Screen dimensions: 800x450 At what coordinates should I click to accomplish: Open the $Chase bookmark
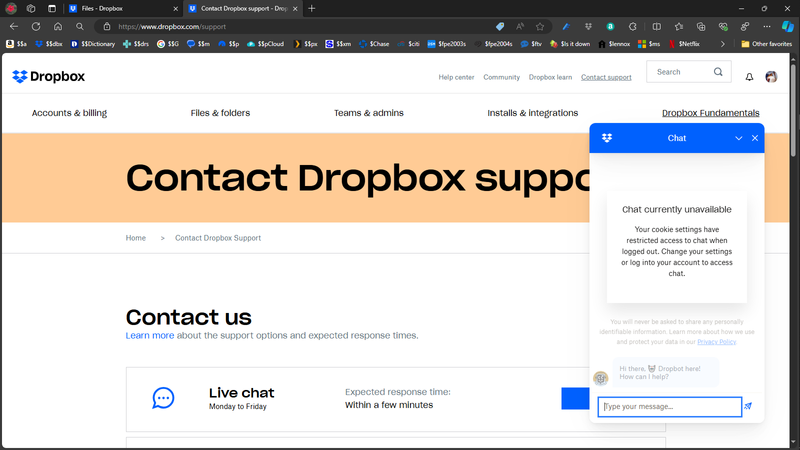[x=374, y=44]
